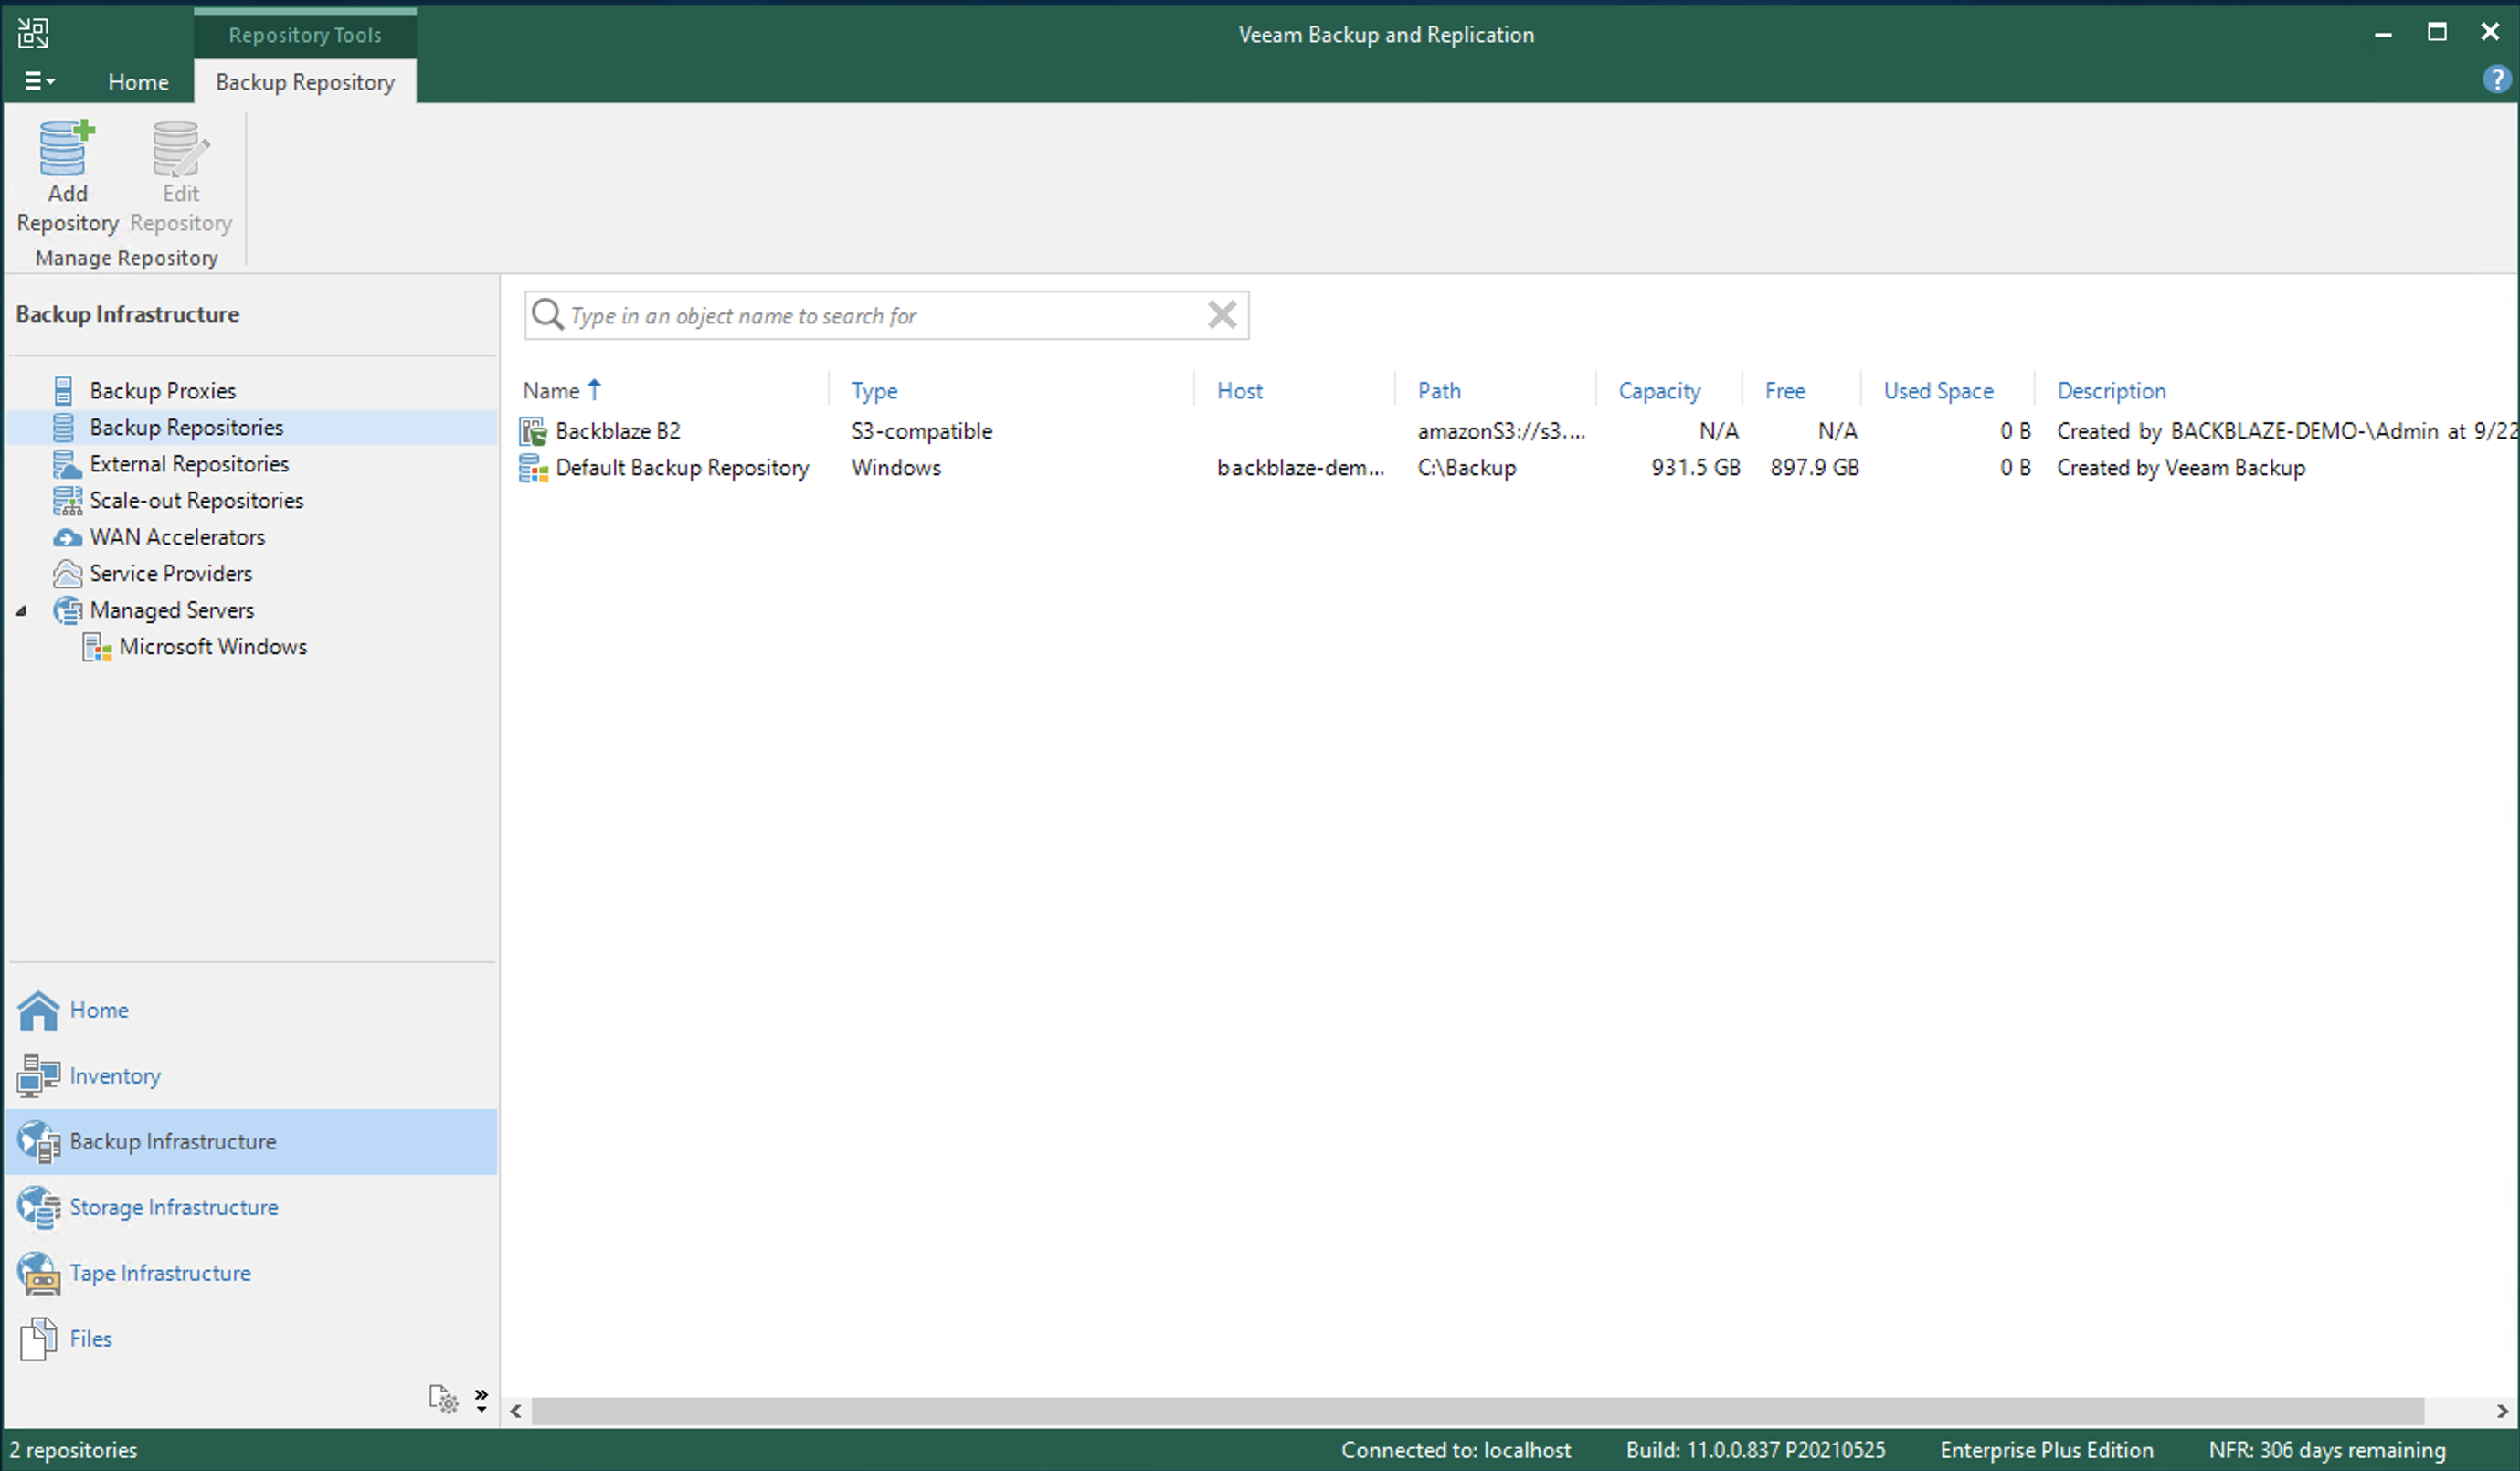
Task: Sort by the Type column header
Action: (x=874, y=391)
